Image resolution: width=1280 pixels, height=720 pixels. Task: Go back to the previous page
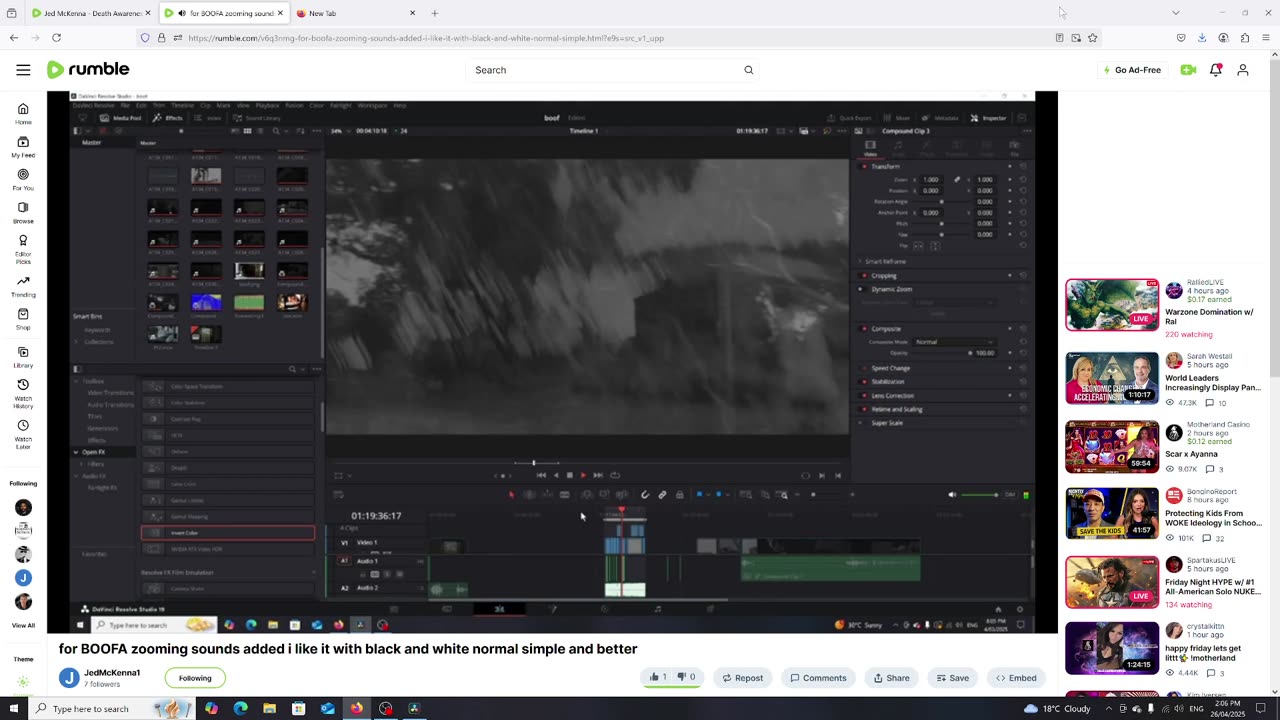[14, 38]
